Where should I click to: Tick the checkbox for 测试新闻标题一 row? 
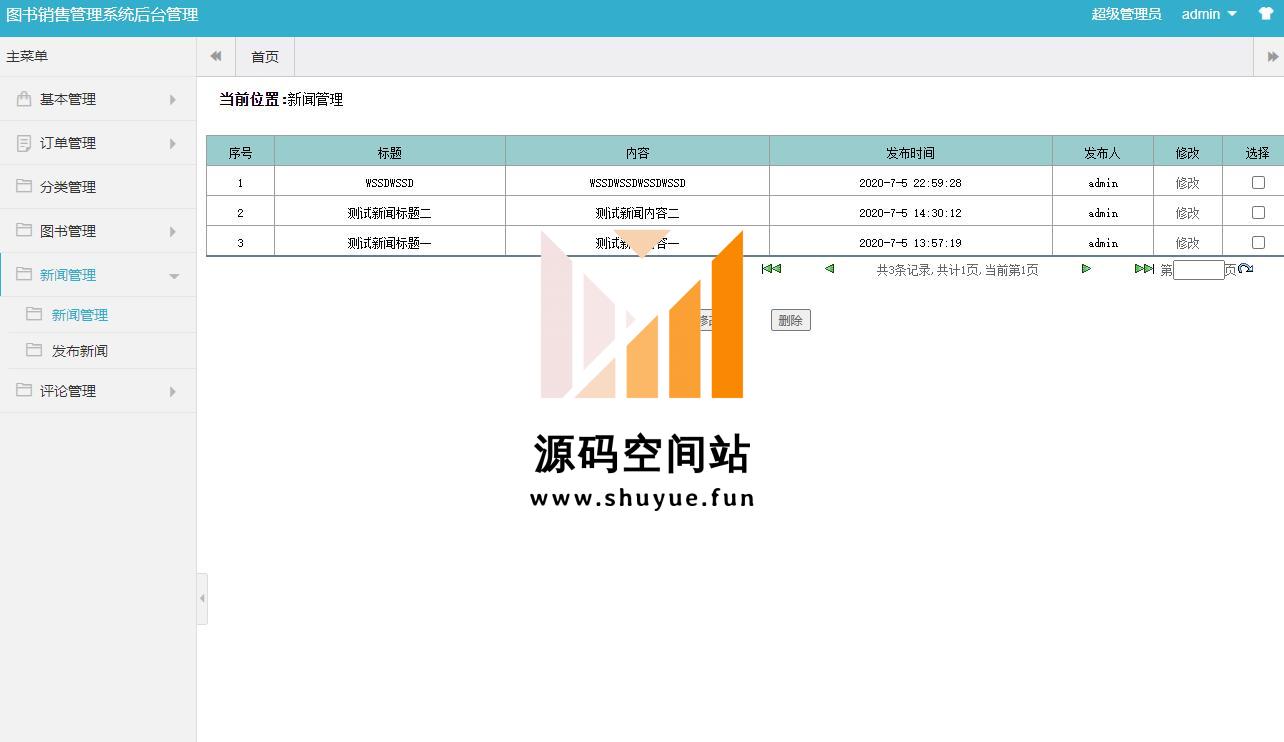click(x=1258, y=242)
